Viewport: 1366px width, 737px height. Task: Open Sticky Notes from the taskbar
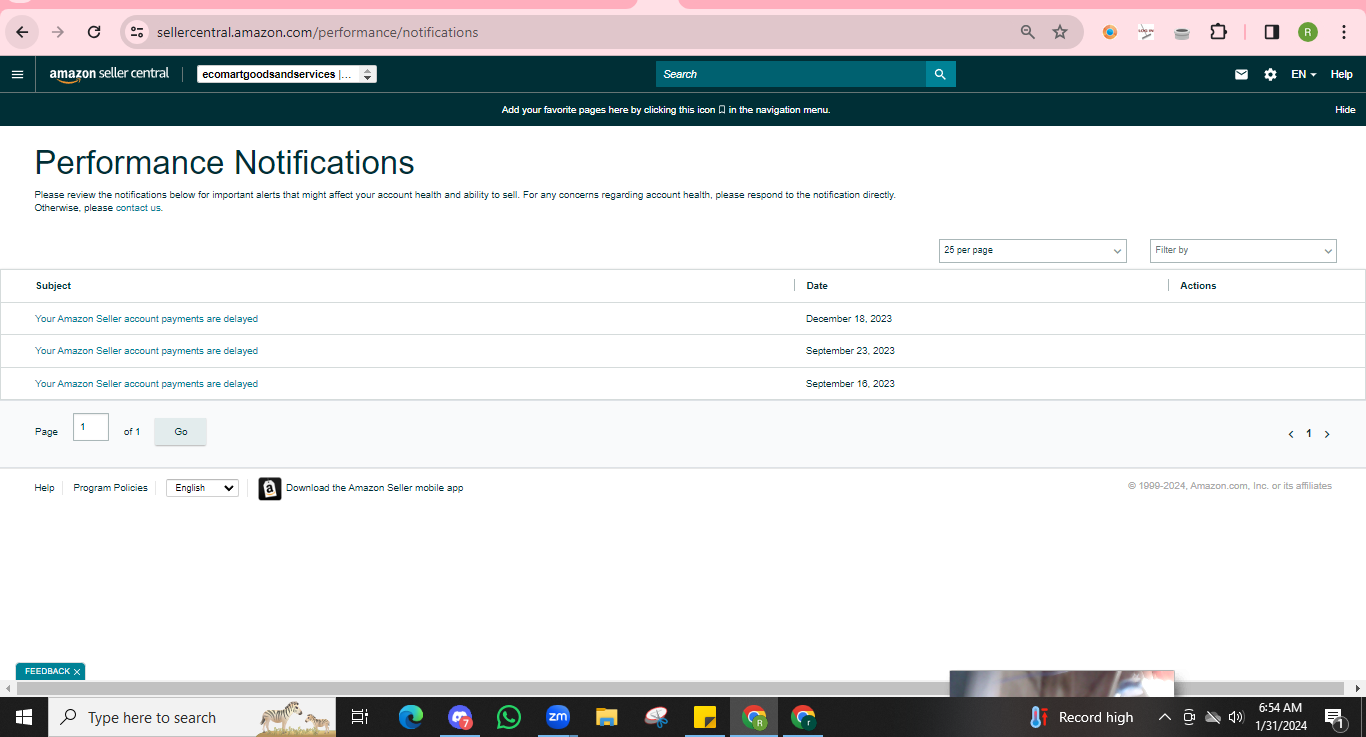(x=705, y=717)
